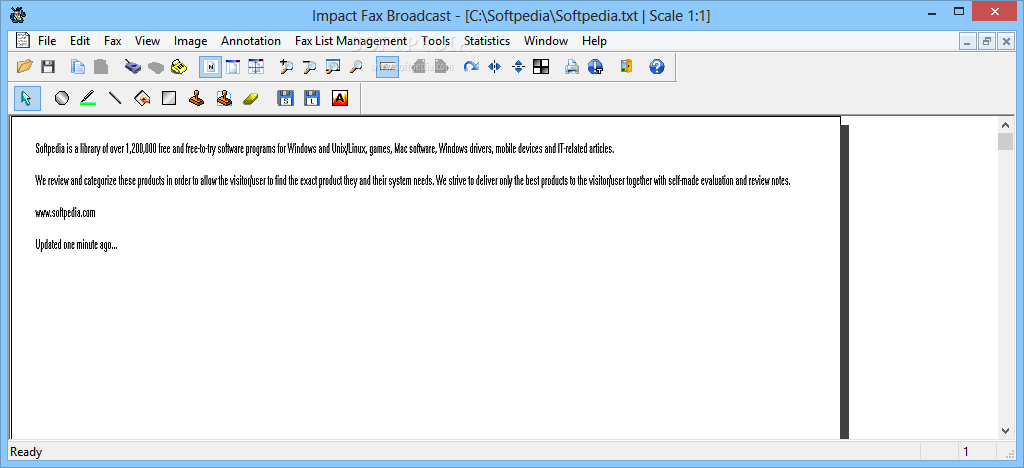Open the View menu
This screenshot has height=468, width=1024.
(x=148, y=40)
